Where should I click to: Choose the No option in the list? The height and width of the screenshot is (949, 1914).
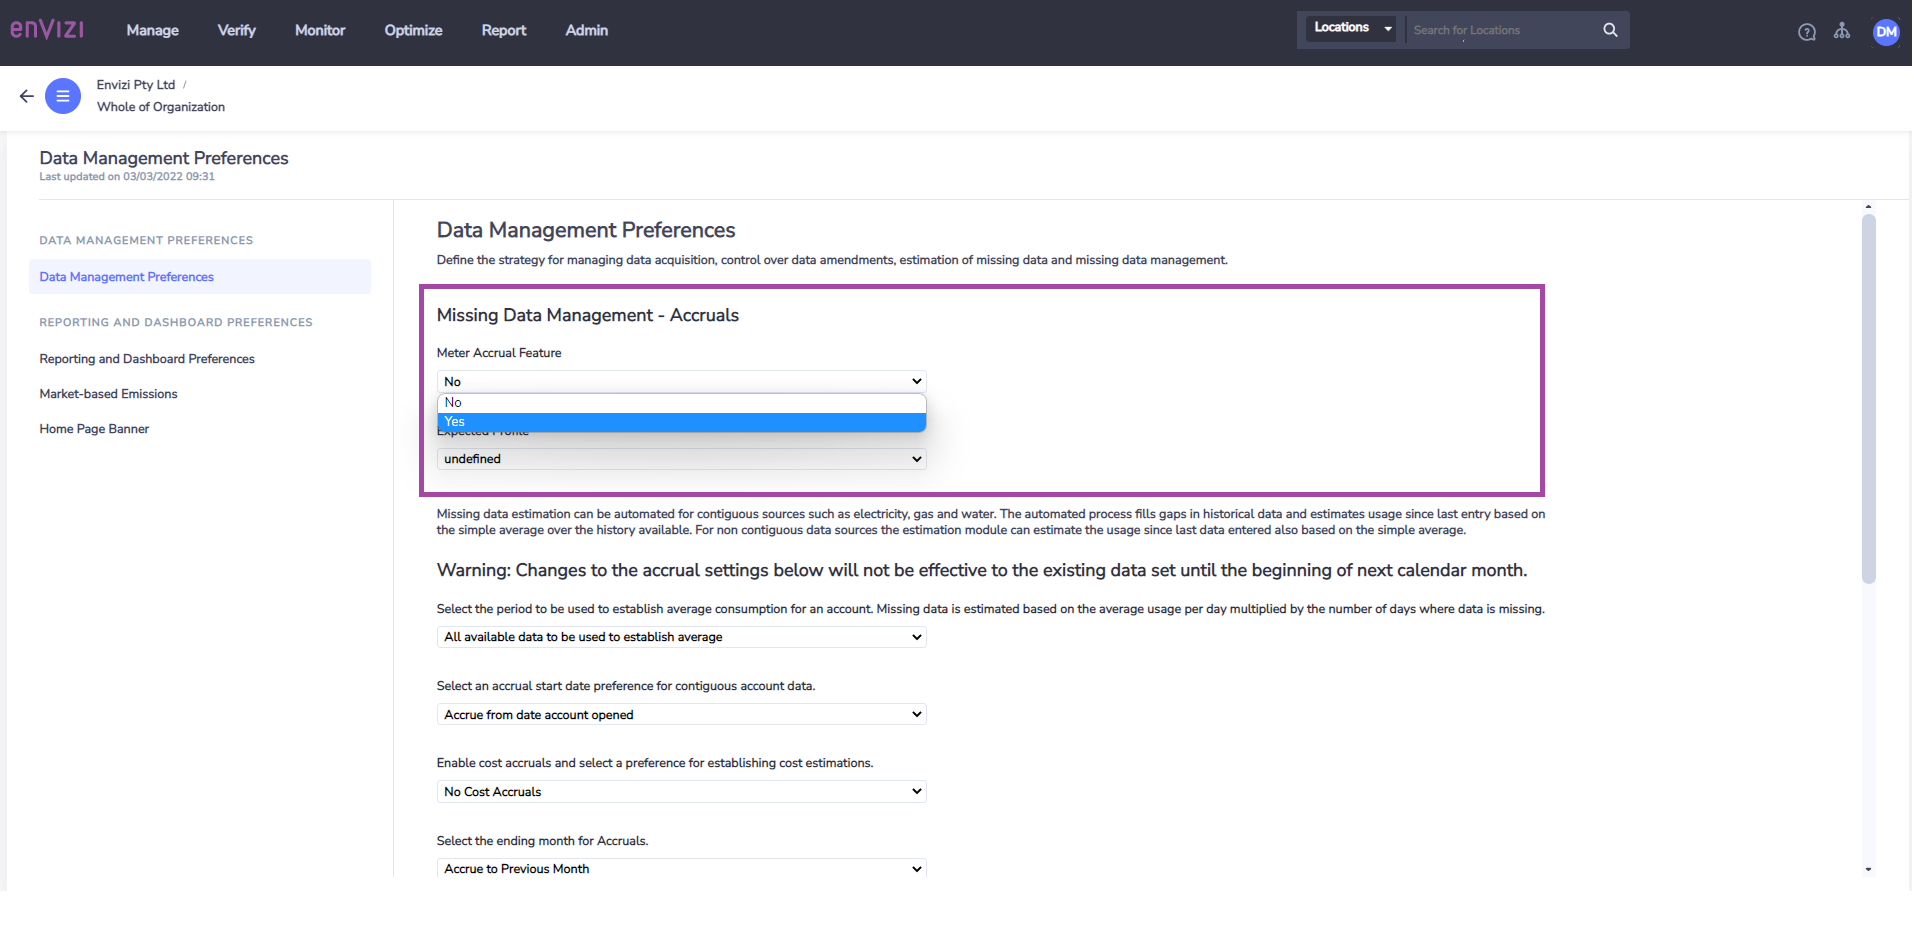pos(681,403)
